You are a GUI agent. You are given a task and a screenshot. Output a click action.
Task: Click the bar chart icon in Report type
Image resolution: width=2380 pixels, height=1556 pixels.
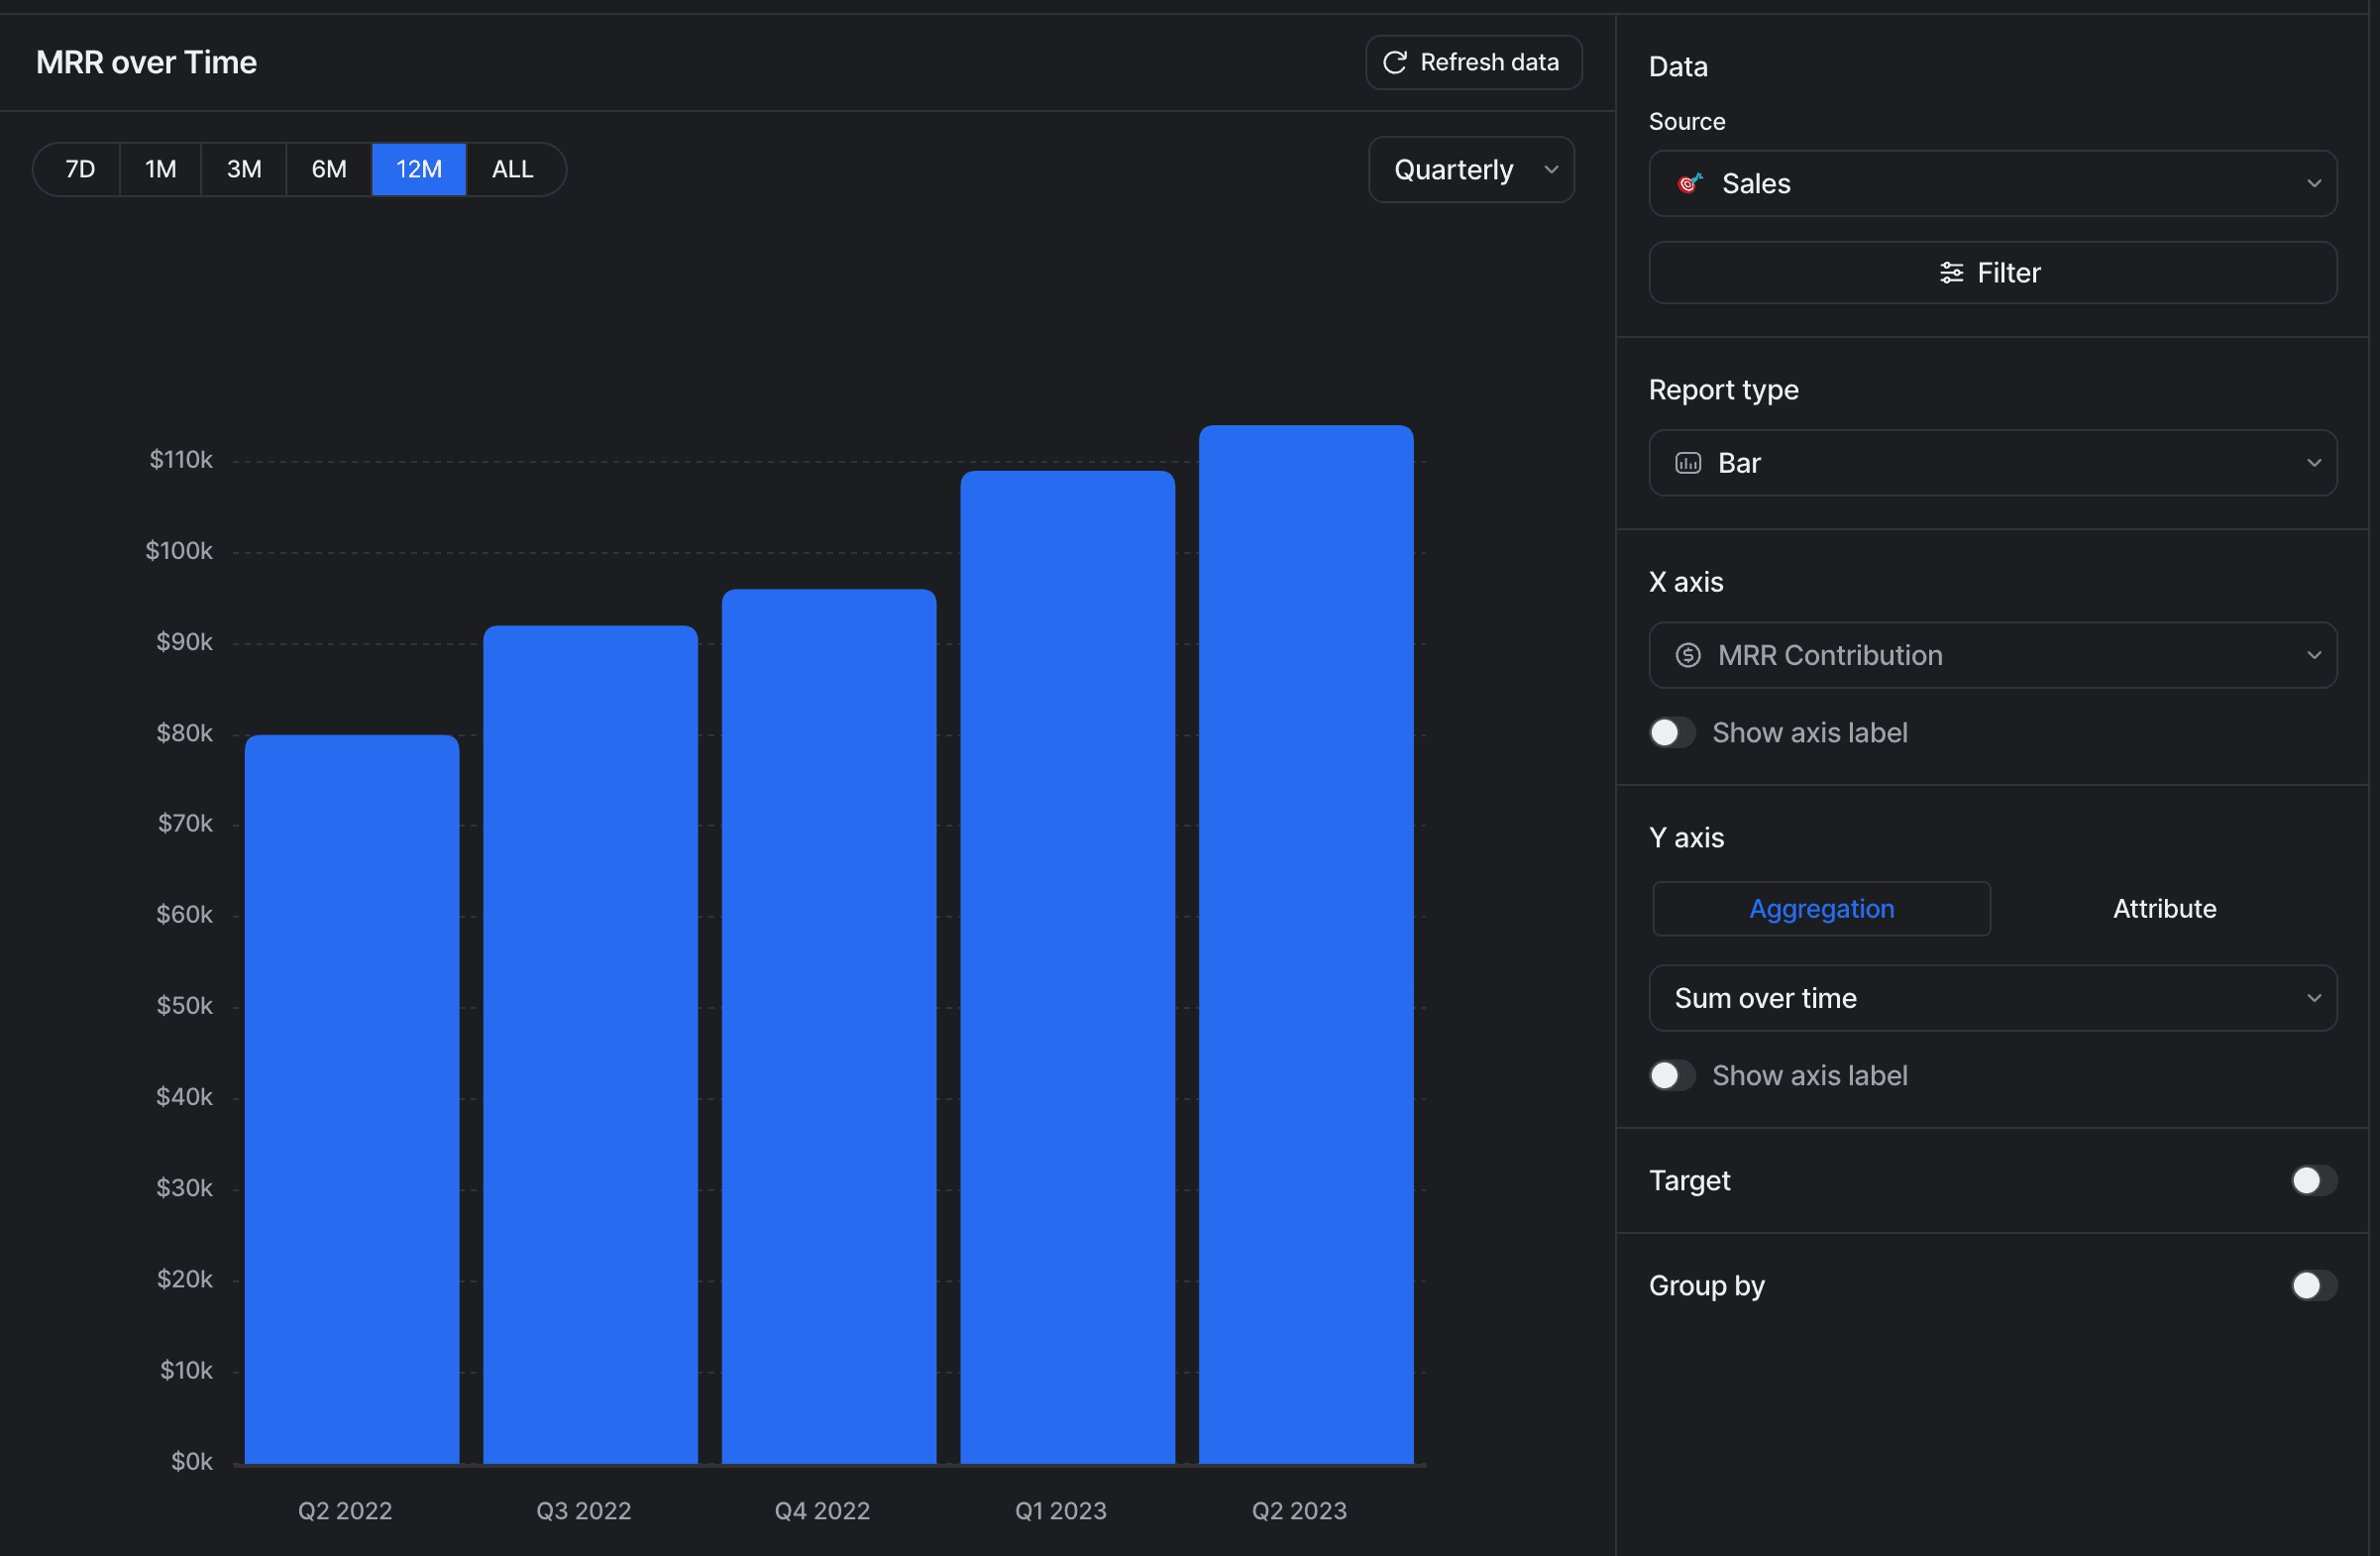(x=1688, y=463)
